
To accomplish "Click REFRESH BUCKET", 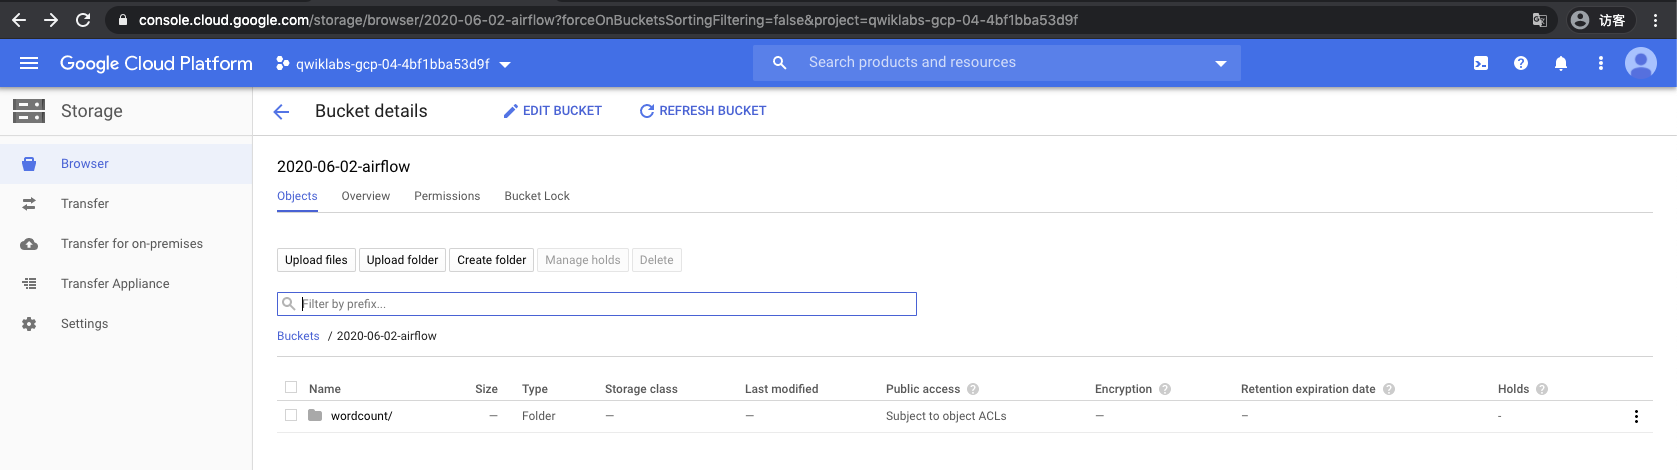I will [x=702, y=111].
